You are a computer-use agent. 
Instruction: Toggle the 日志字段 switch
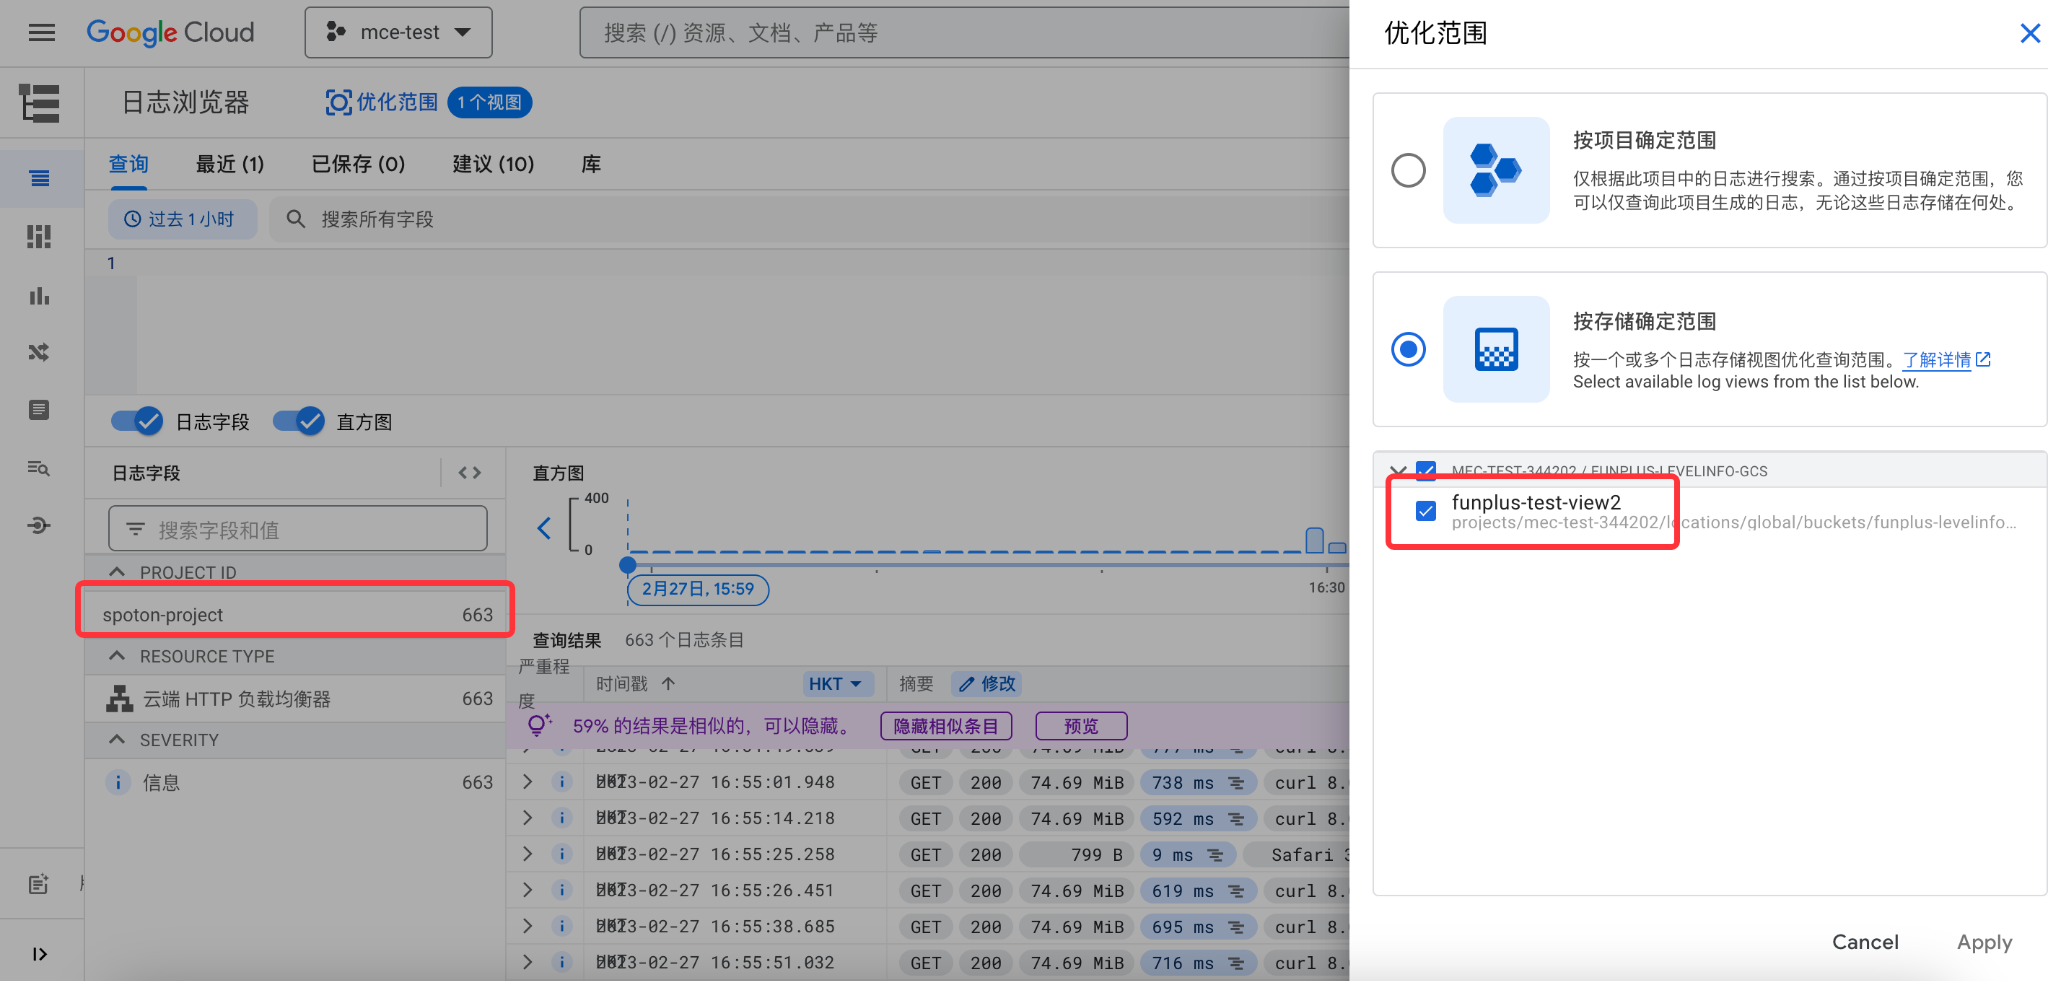click(137, 421)
